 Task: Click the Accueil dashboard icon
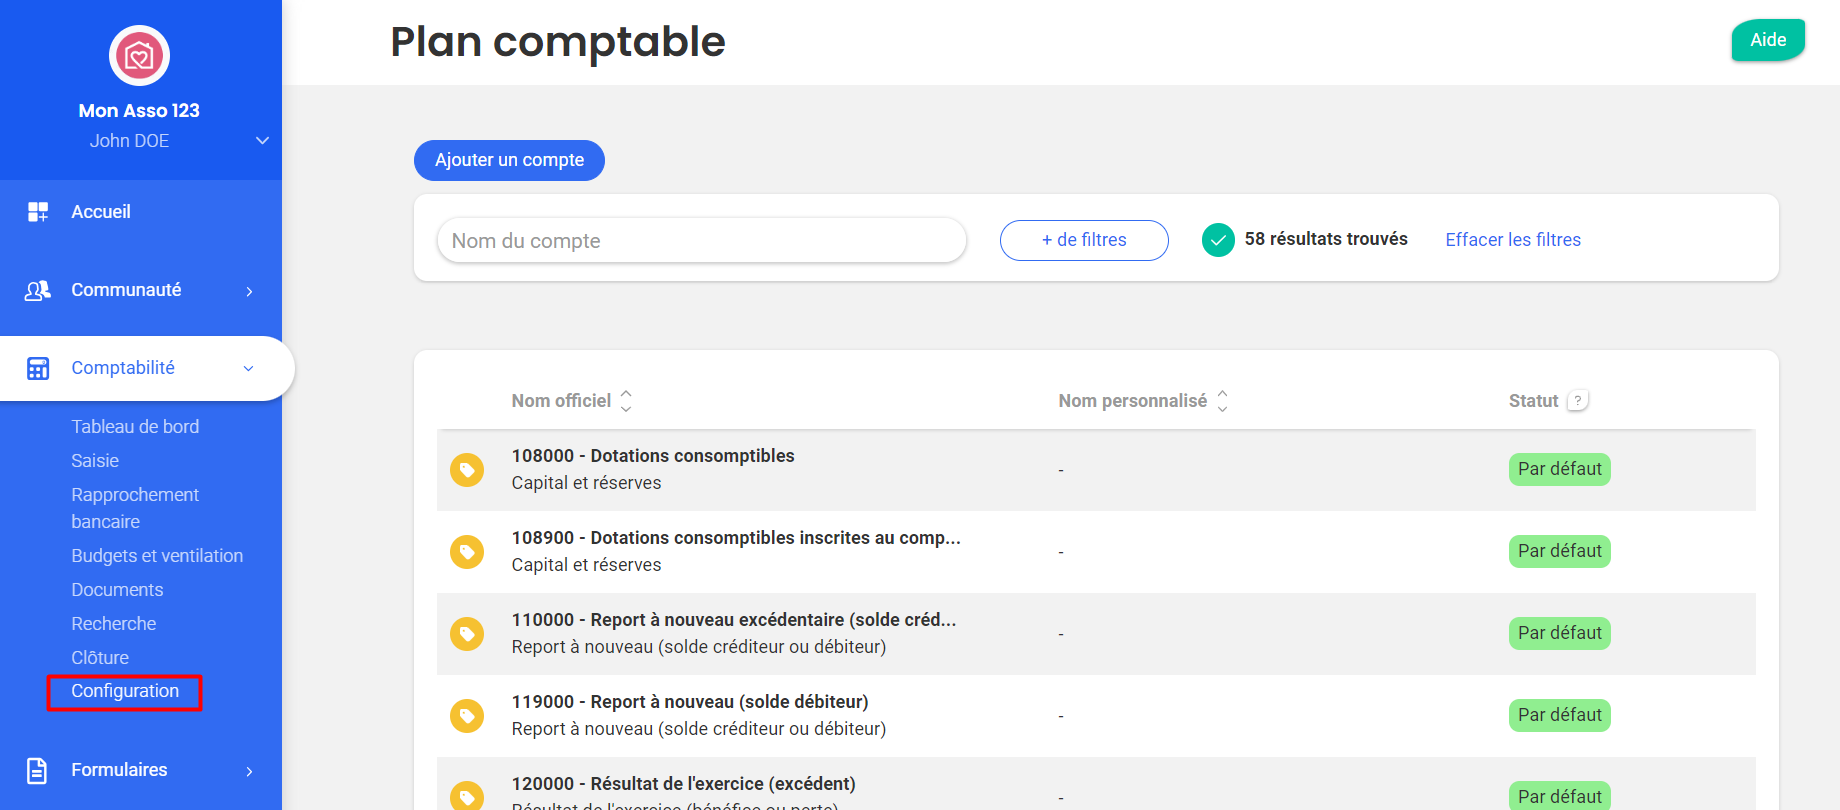[38, 212]
